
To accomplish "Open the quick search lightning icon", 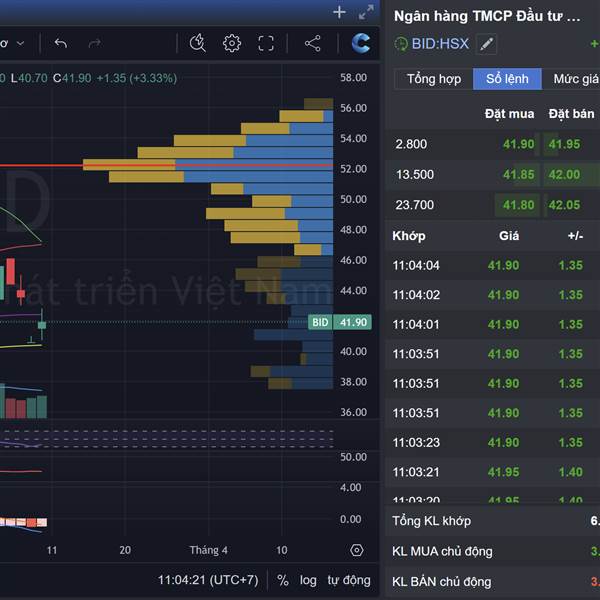I will [197, 43].
